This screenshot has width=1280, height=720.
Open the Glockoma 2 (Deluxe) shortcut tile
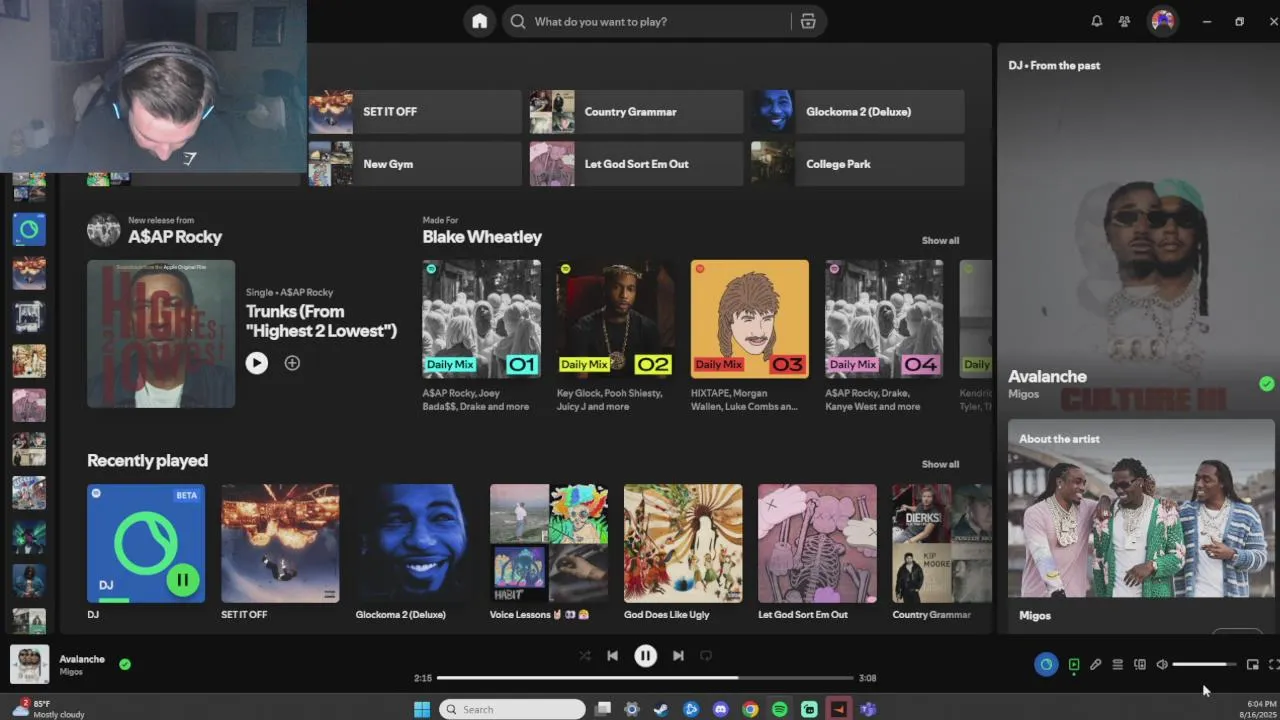[858, 112]
